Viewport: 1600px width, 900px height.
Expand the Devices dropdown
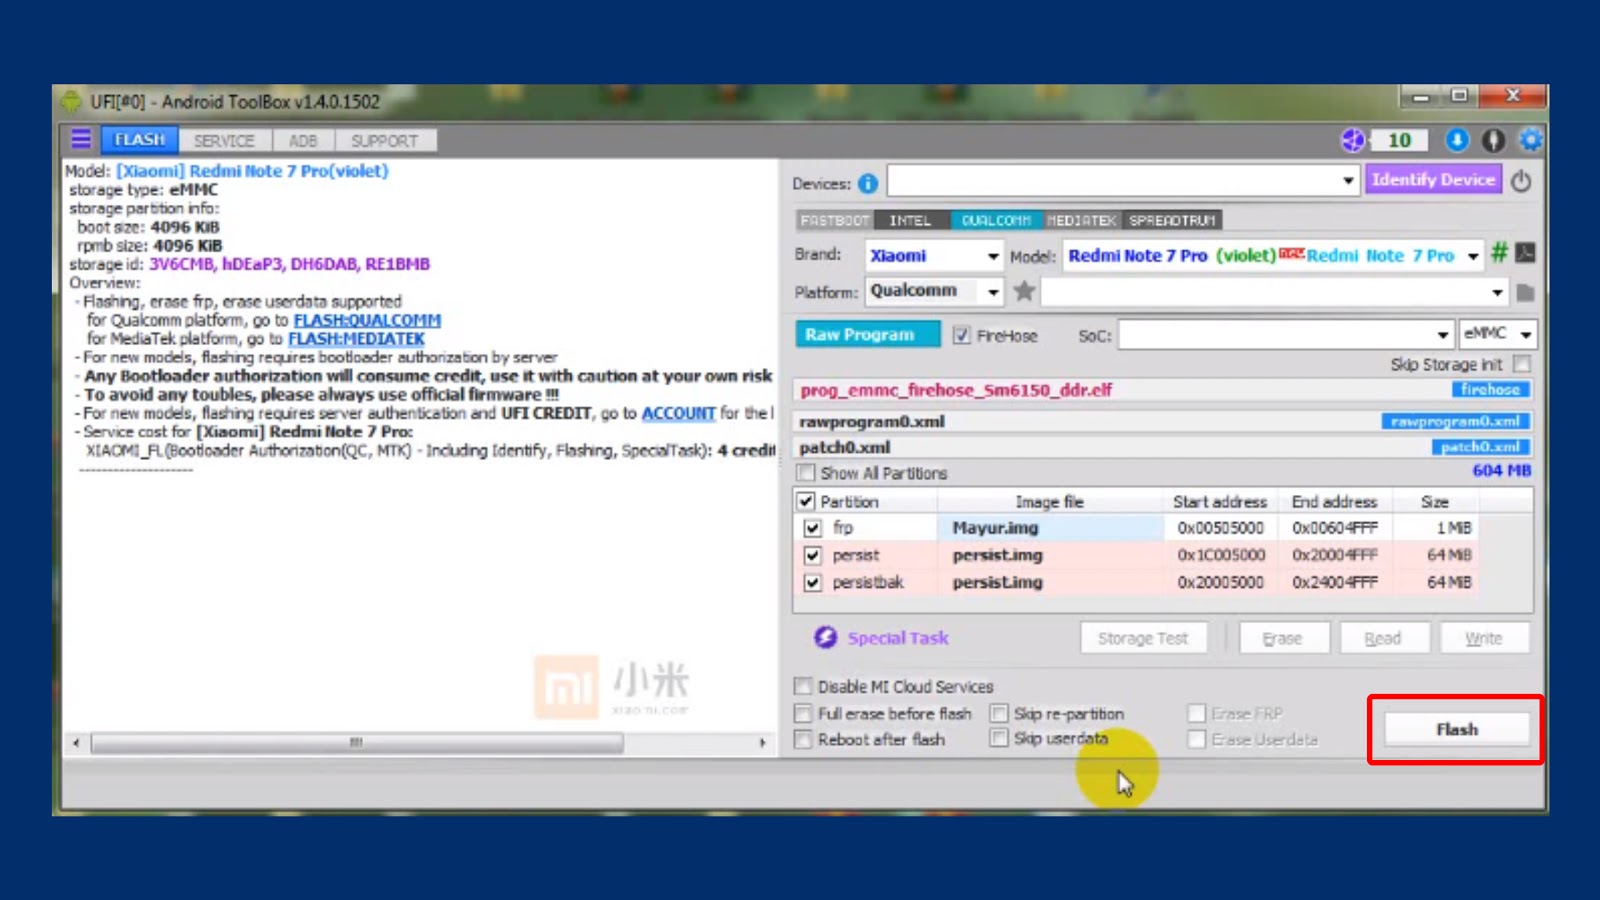[x=1348, y=181]
